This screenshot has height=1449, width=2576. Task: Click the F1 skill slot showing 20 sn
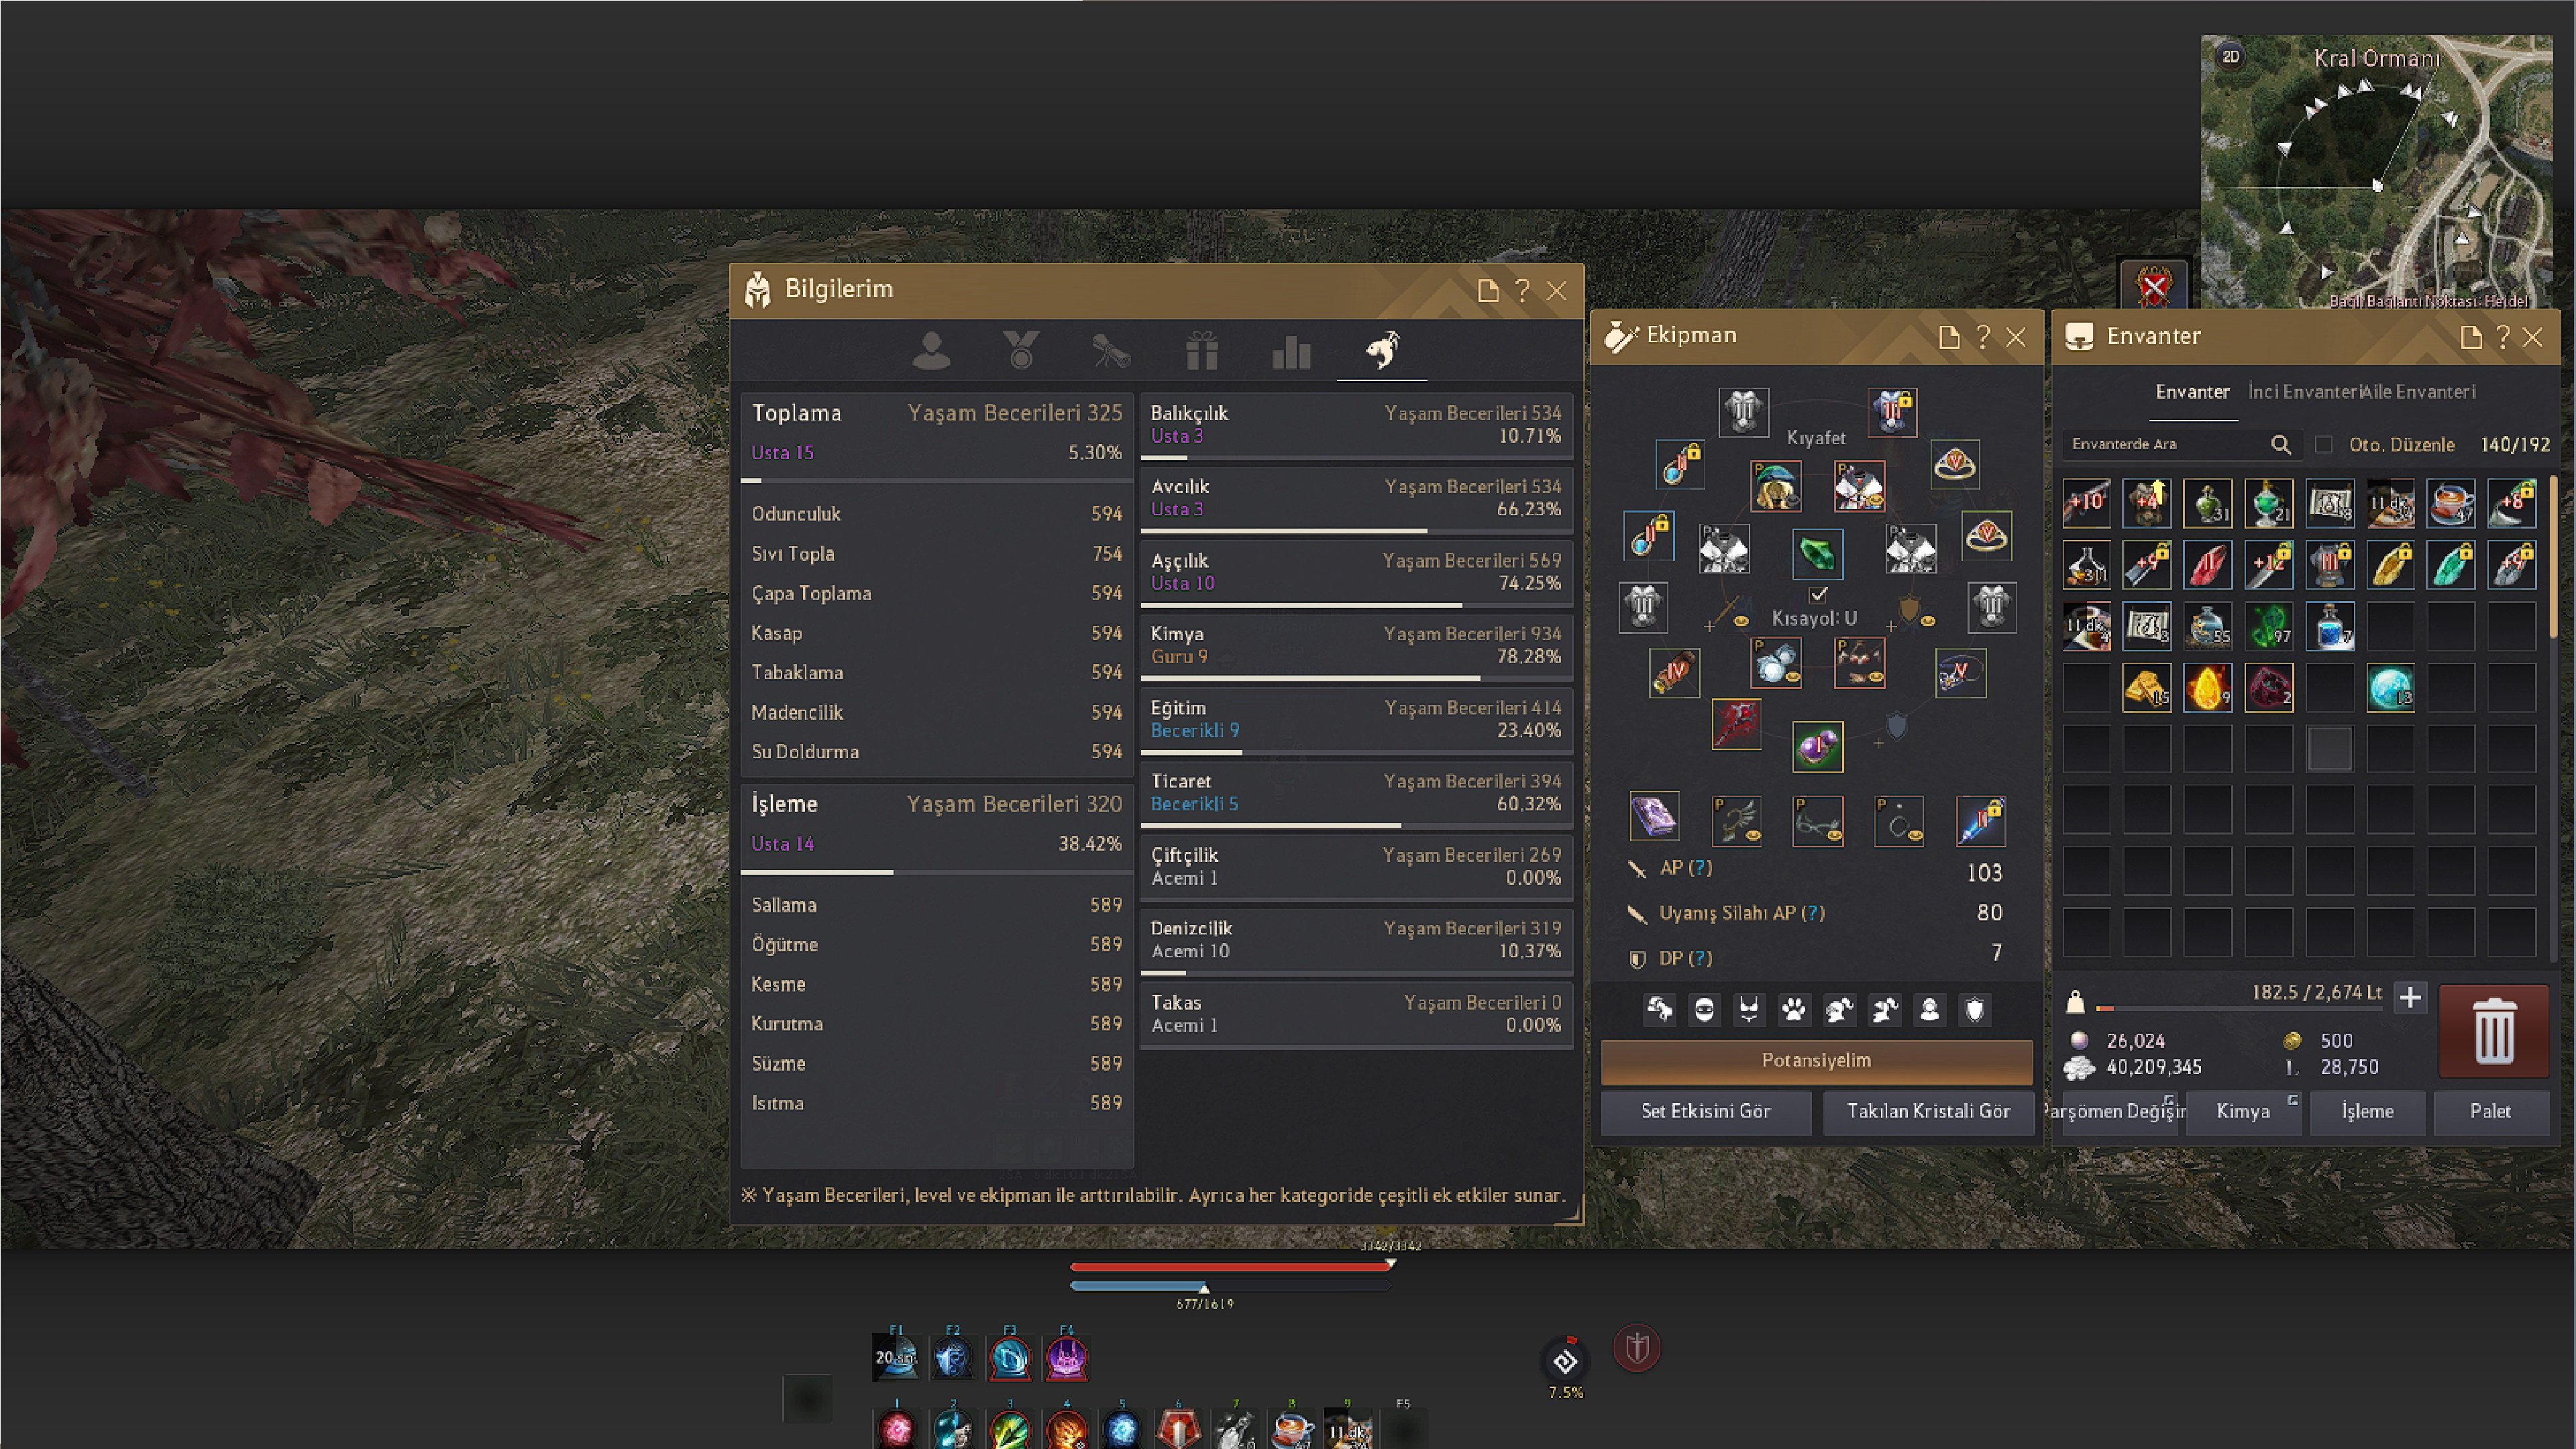point(895,1359)
